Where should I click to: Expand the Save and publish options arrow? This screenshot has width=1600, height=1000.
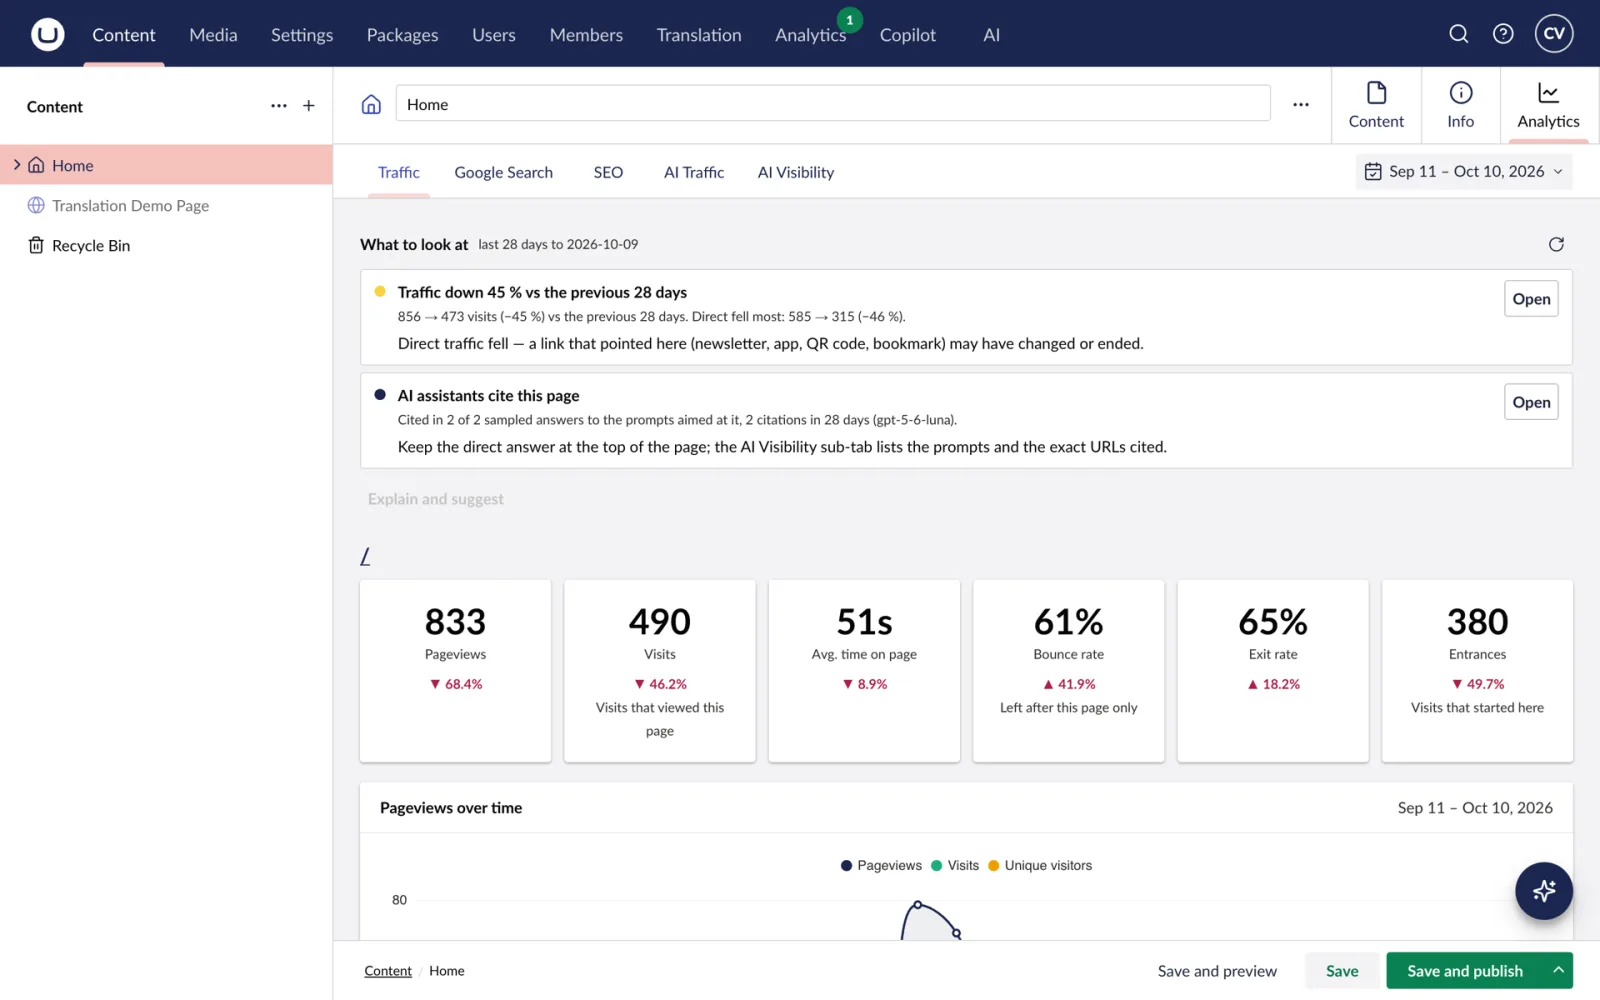click(1558, 970)
